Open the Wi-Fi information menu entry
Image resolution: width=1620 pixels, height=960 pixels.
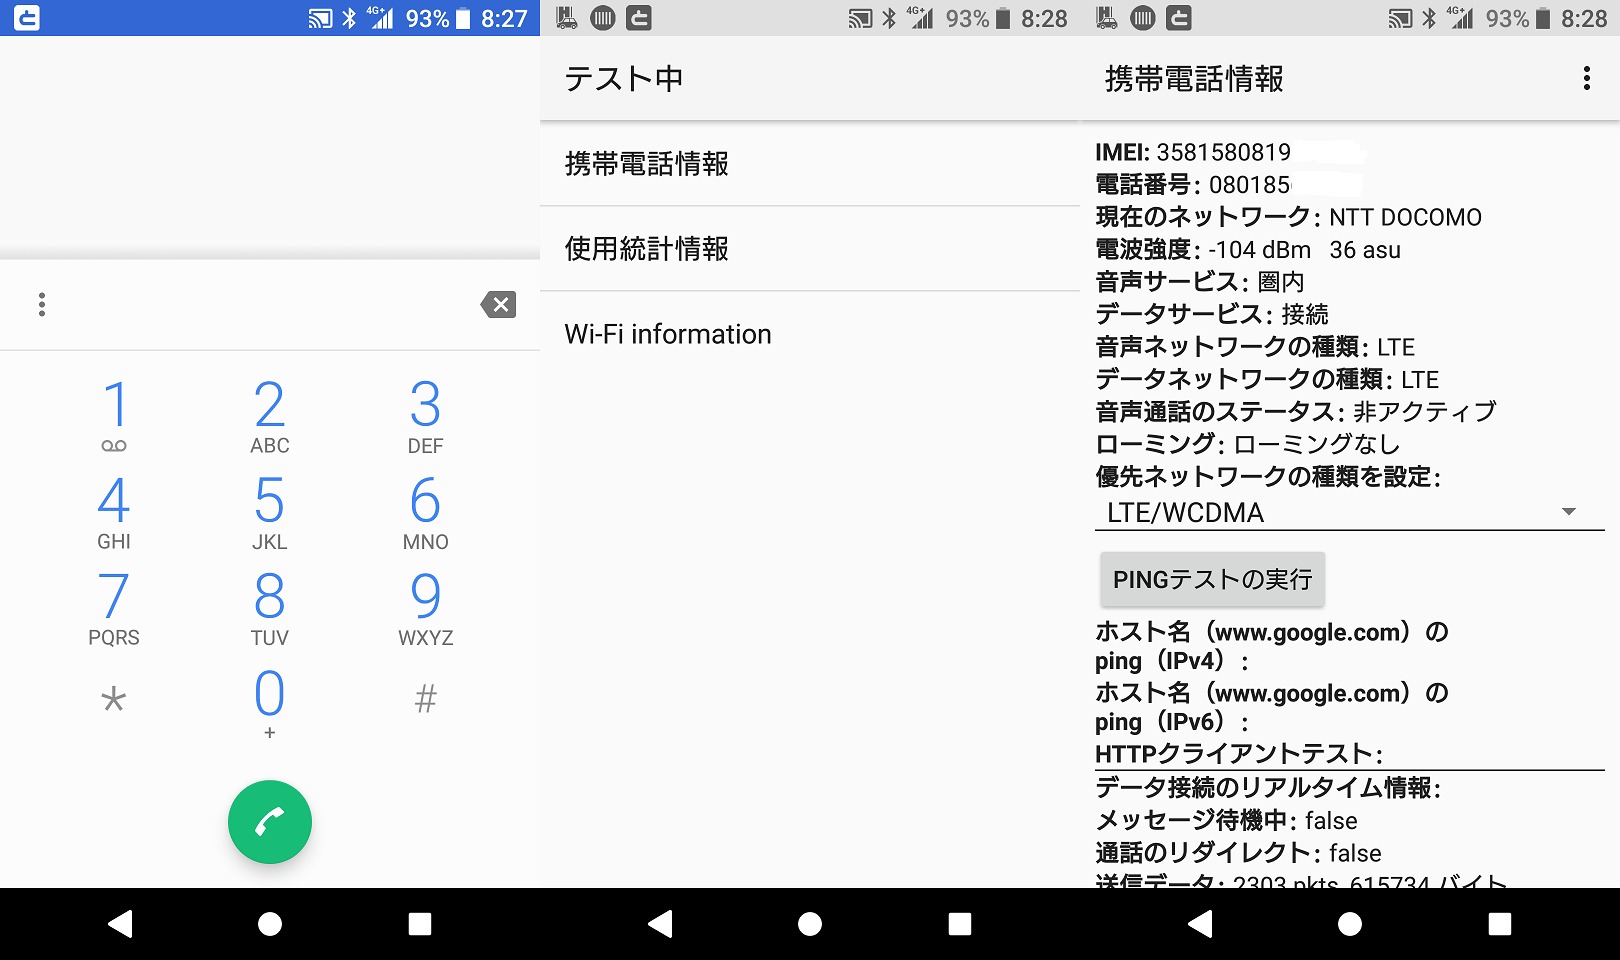tap(810, 334)
